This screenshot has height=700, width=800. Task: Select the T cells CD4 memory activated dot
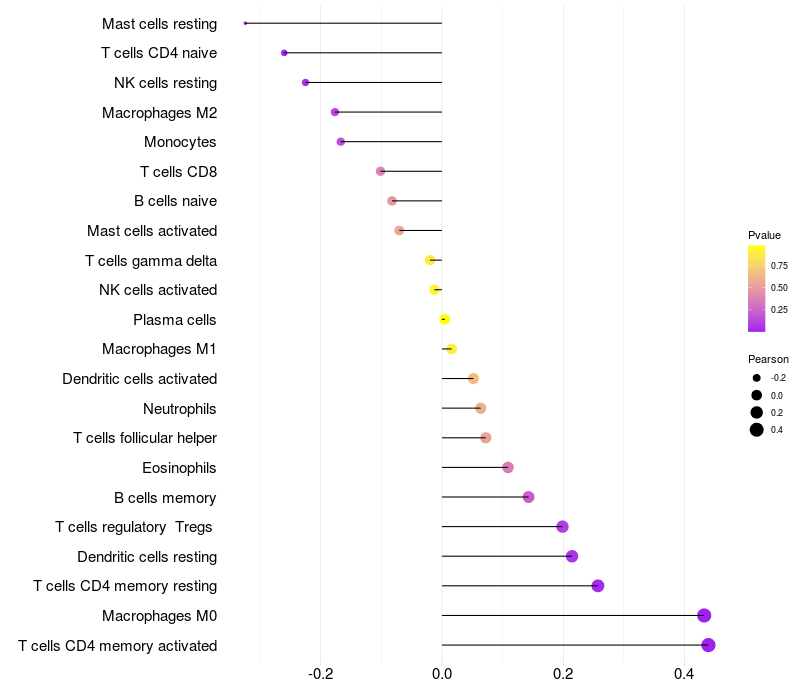[x=708, y=645]
